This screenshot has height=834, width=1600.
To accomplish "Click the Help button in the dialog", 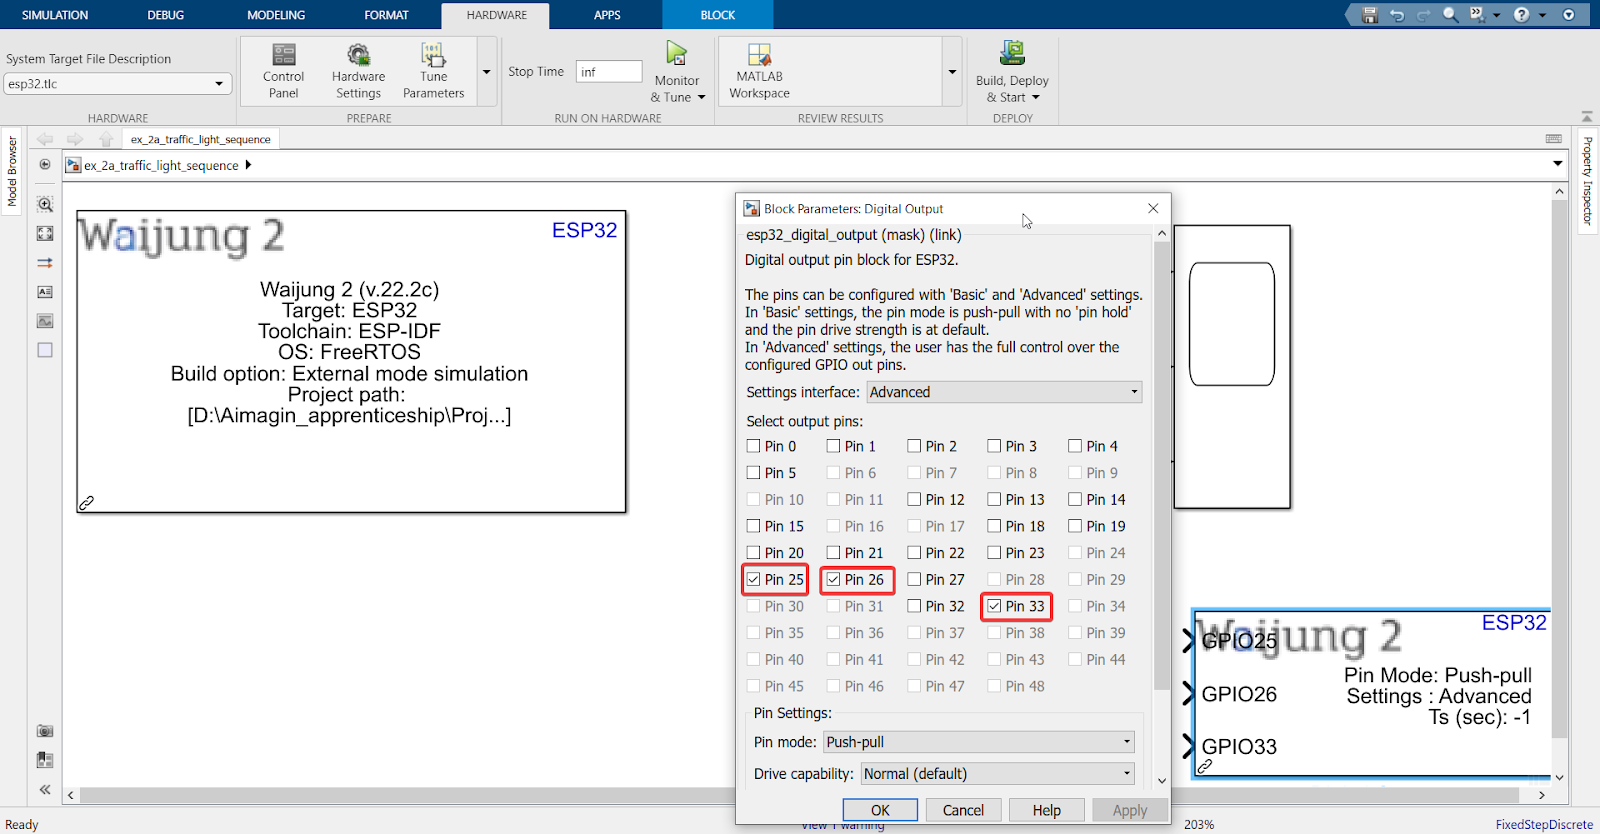I will (1046, 810).
